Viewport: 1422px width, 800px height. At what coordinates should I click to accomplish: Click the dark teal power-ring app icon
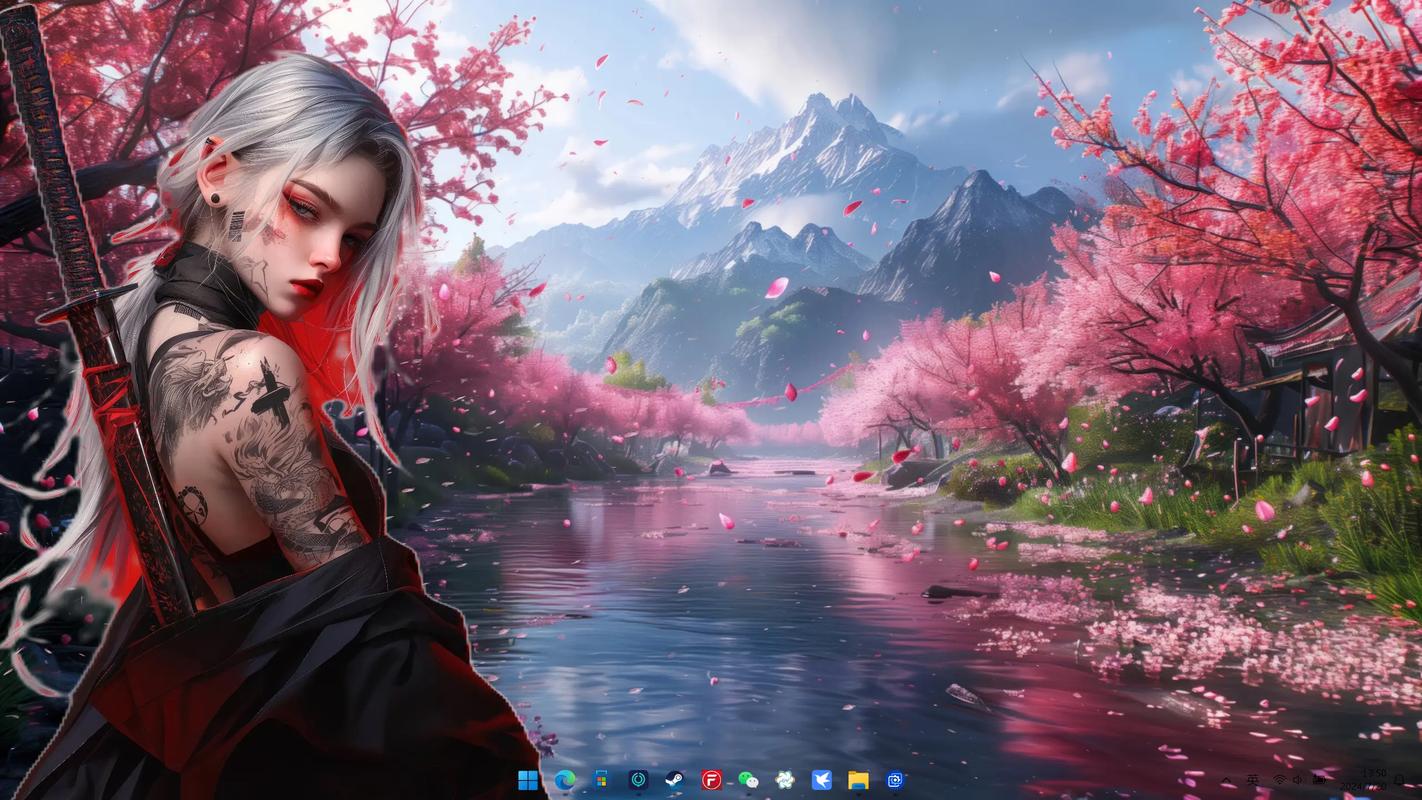pyautogui.click(x=638, y=780)
